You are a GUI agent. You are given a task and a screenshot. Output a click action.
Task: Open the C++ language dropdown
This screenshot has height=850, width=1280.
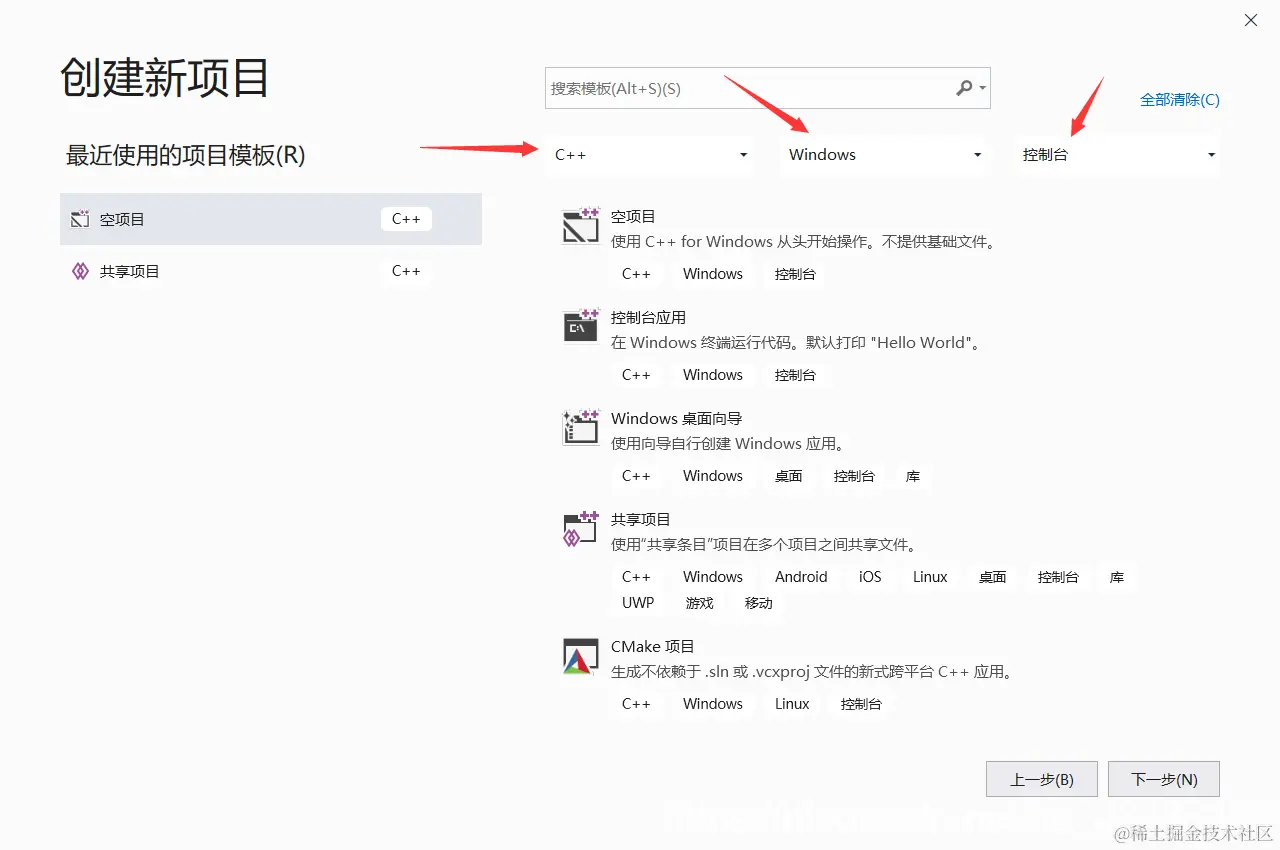[649, 155]
